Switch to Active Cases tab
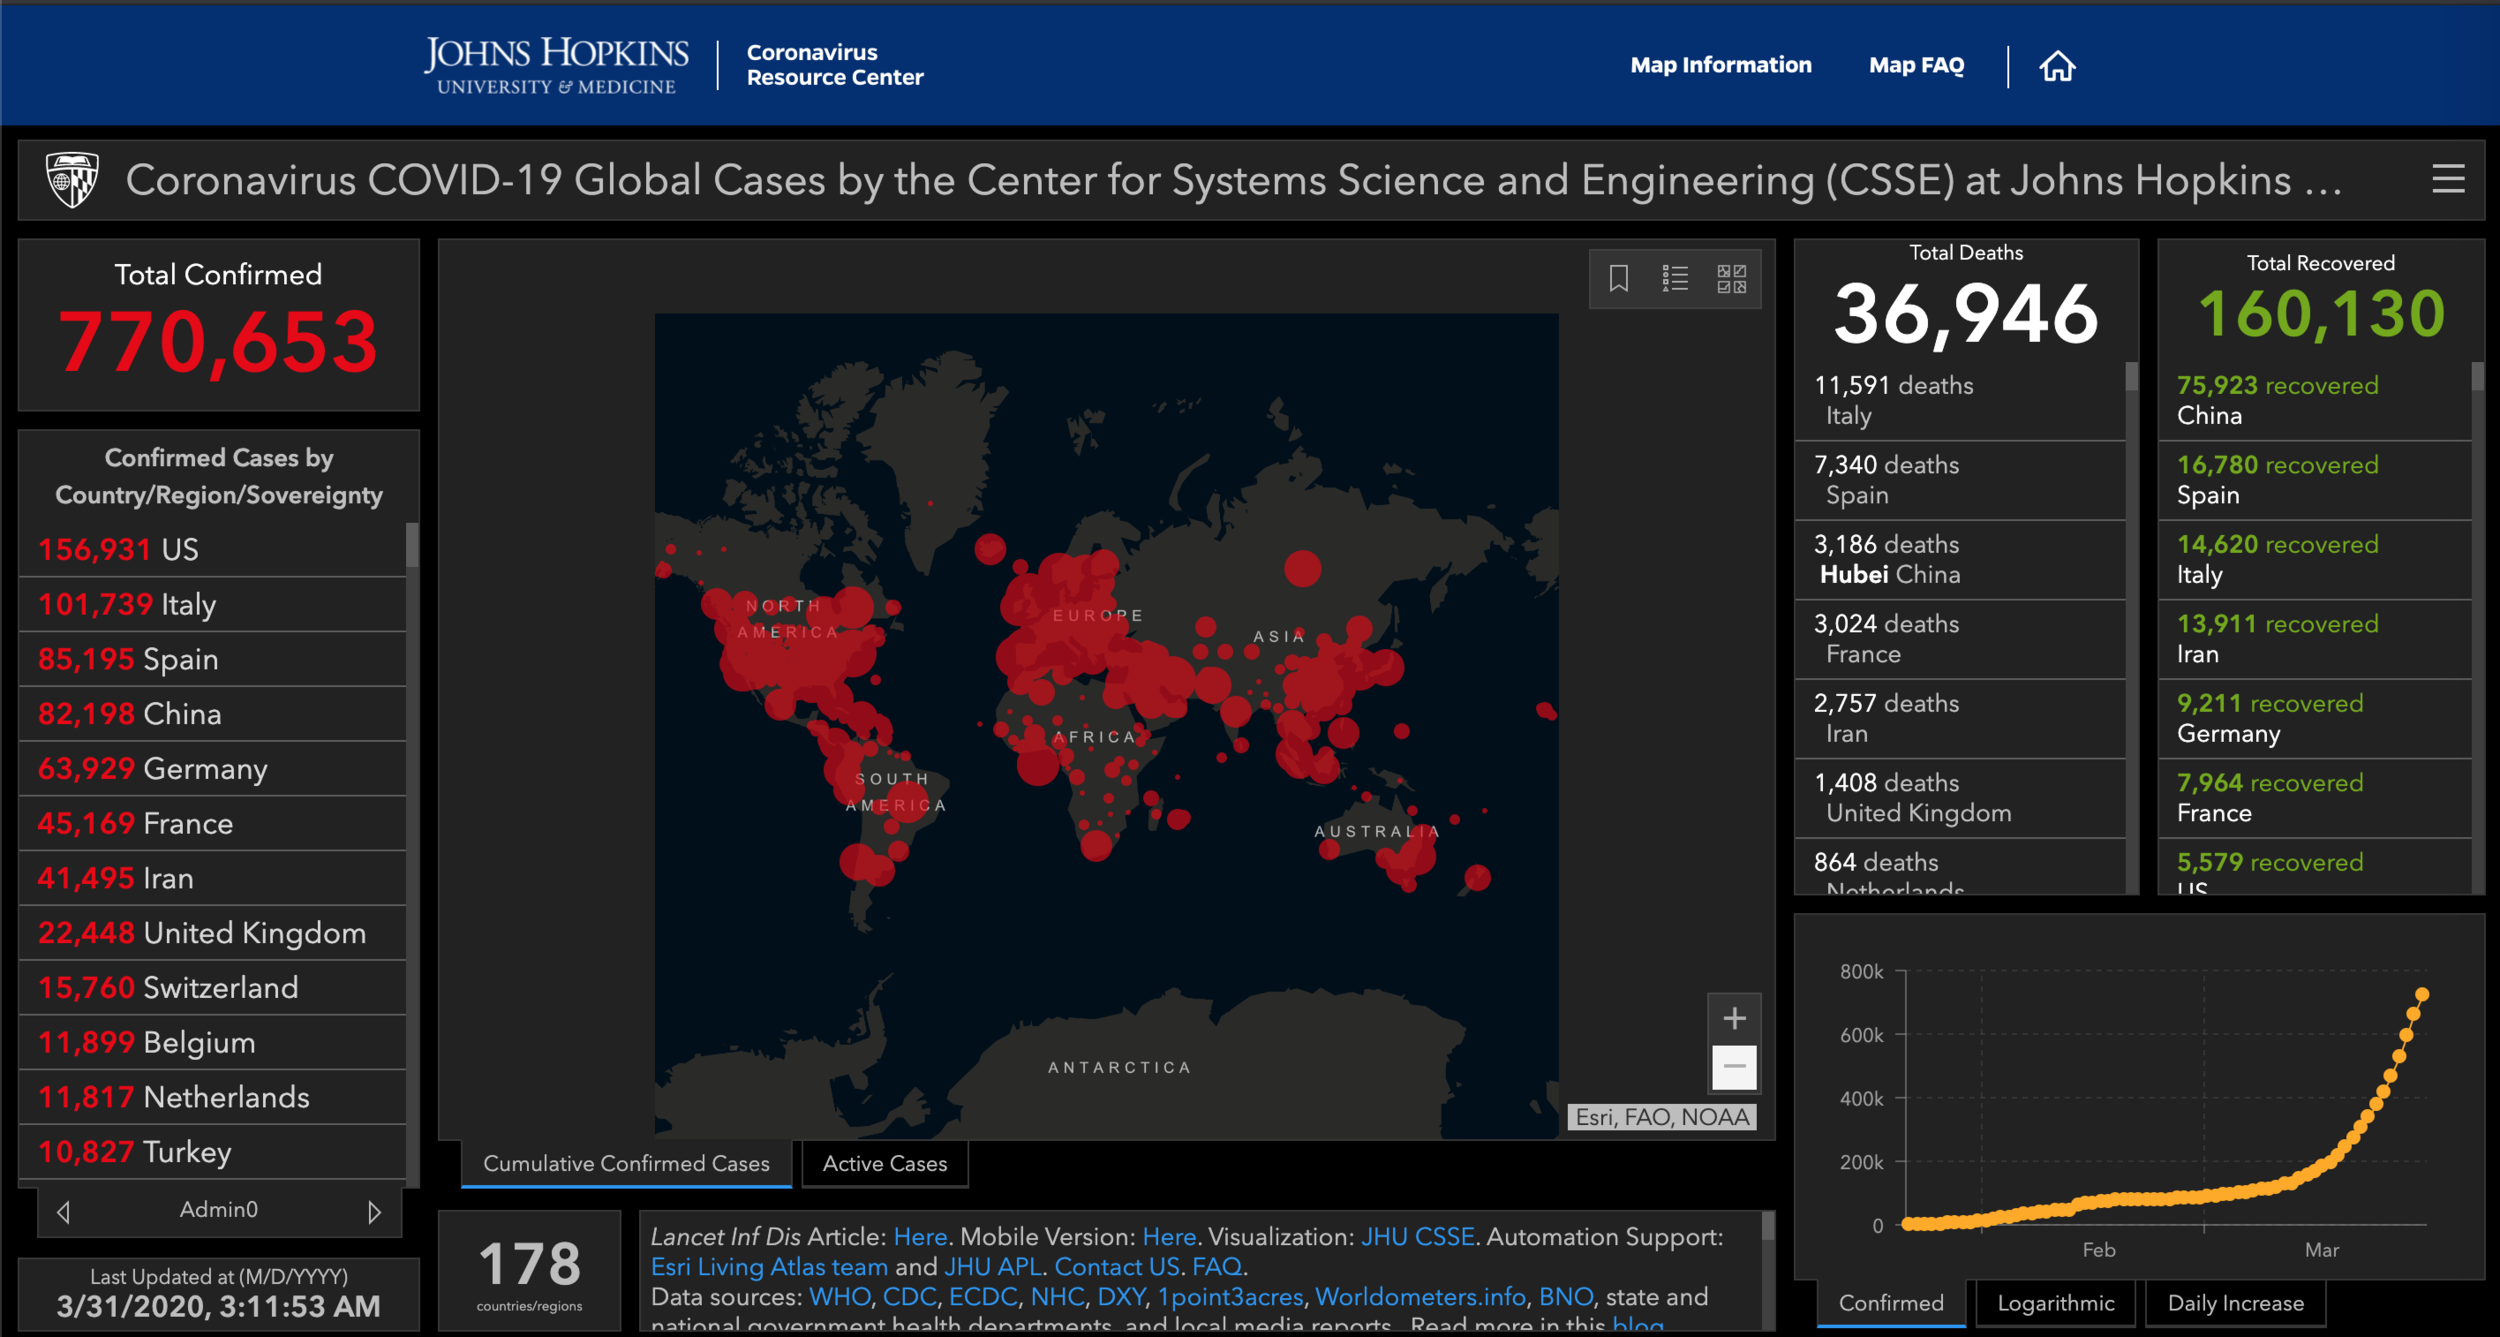This screenshot has height=1337, width=2500. click(x=884, y=1164)
